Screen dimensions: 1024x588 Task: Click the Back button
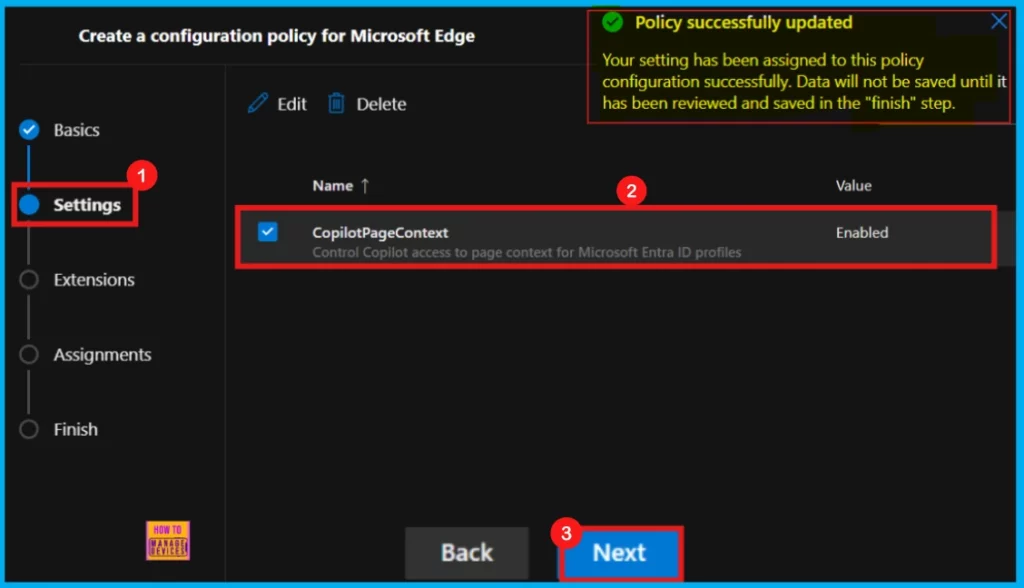[467, 553]
